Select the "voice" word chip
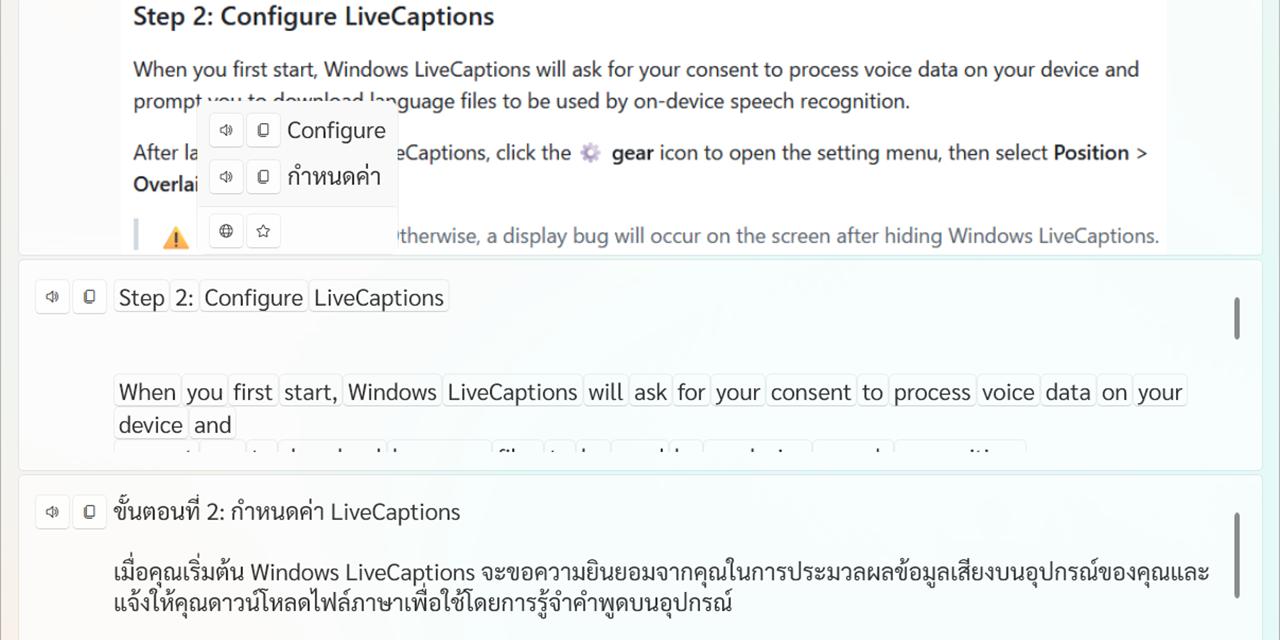Screen dimensions: 1280x640 coord(1008,391)
